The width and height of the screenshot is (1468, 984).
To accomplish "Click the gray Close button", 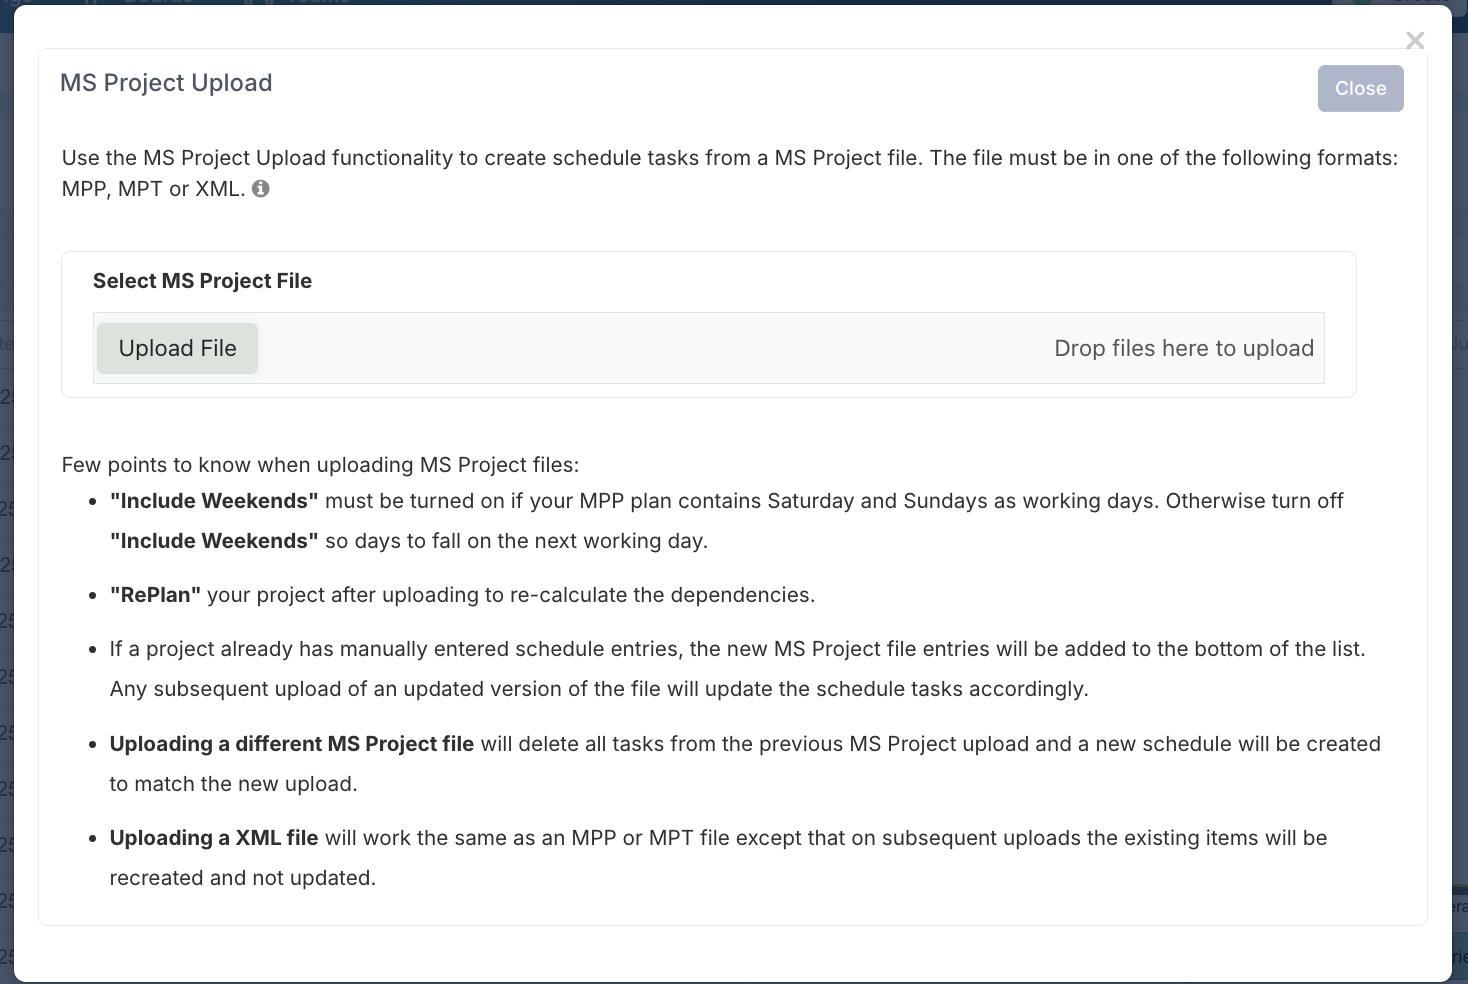I will (1360, 88).
